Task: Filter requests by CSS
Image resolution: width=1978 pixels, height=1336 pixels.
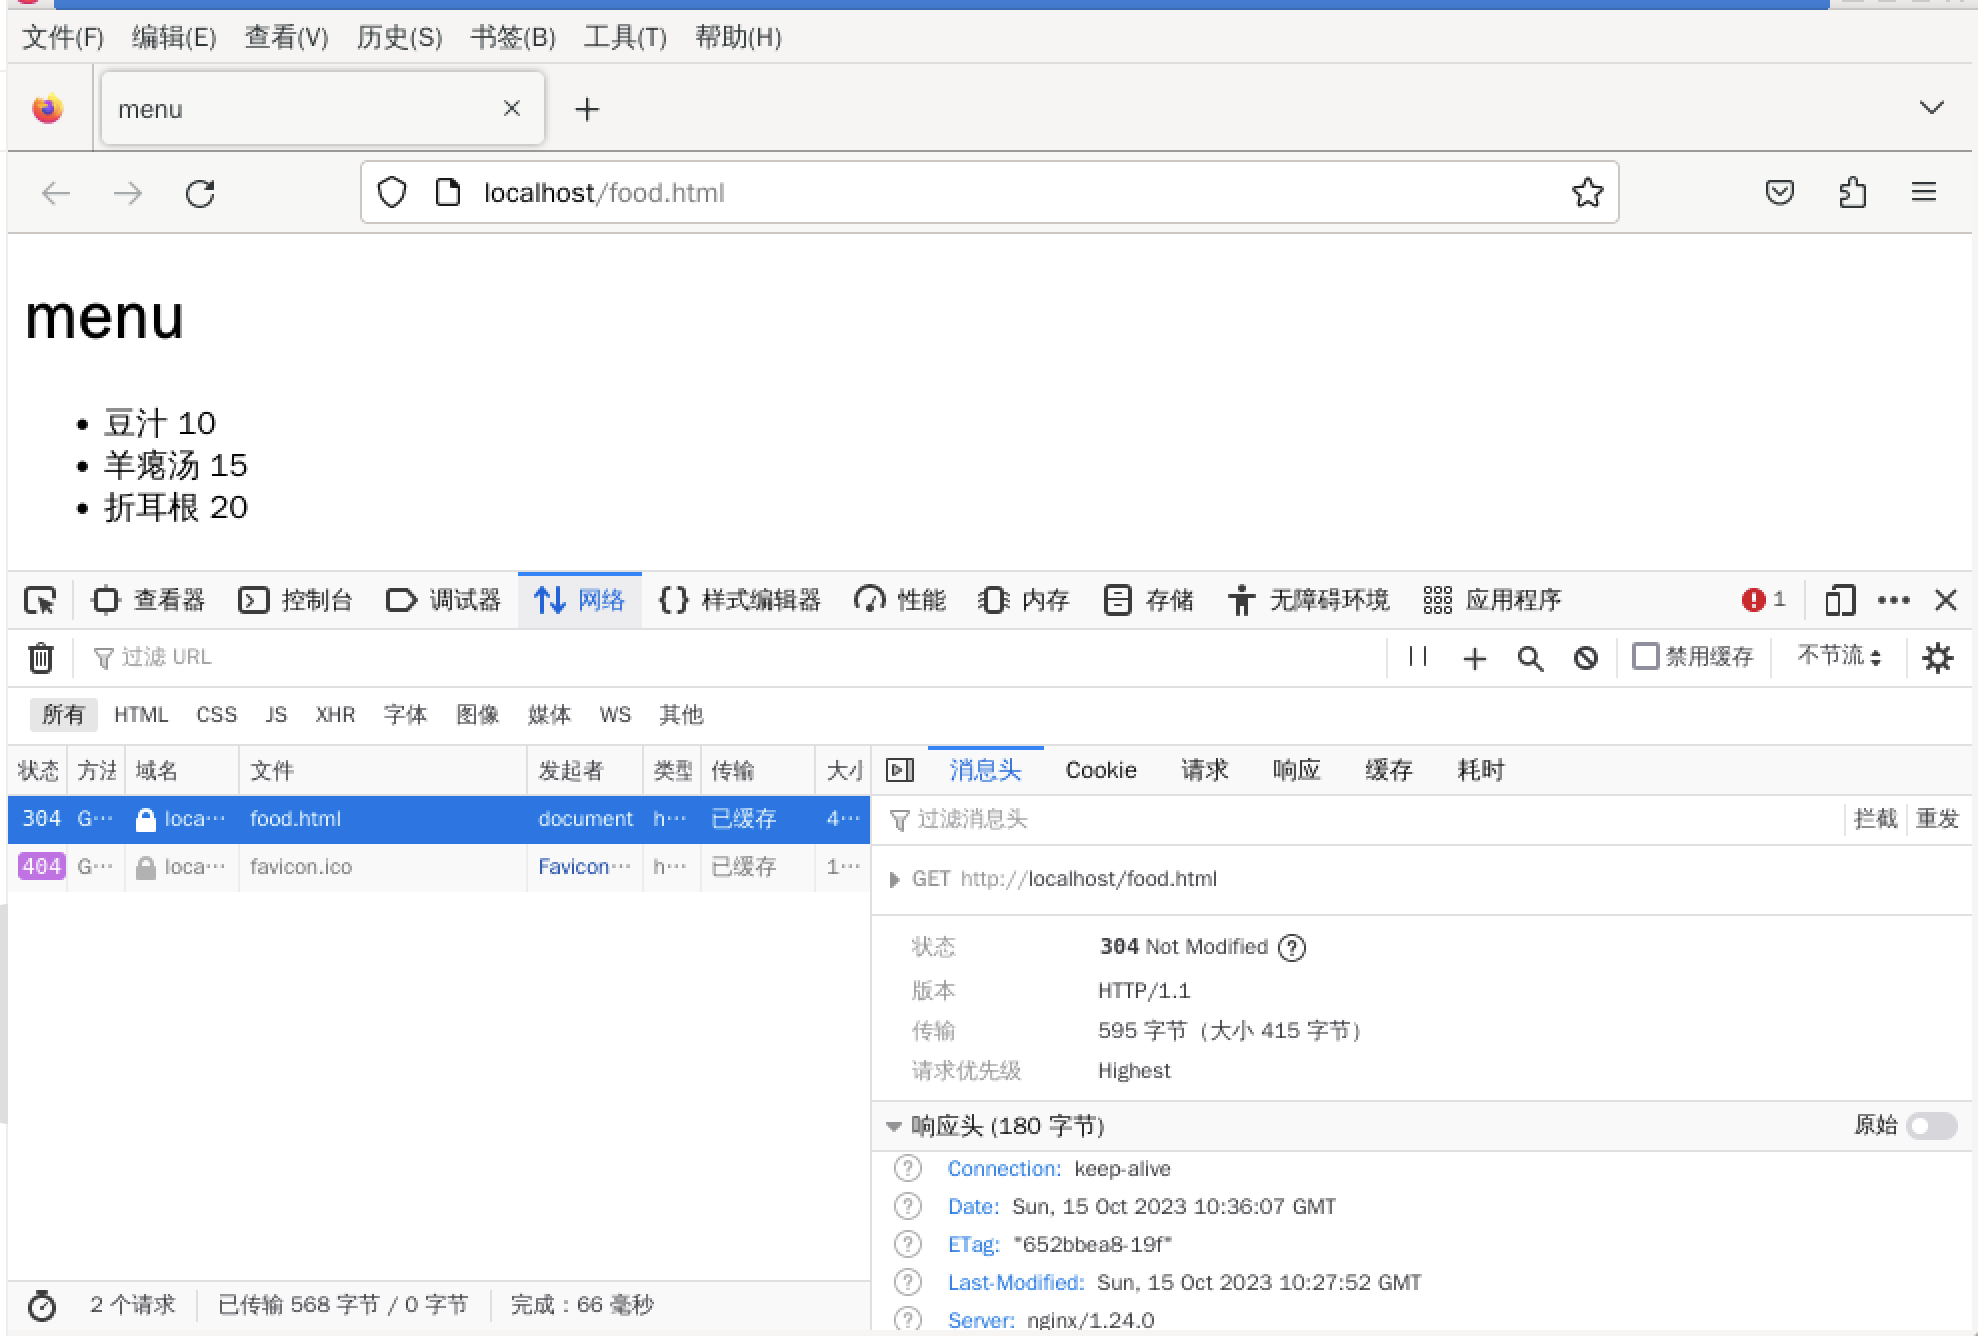Action: [x=216, y=715]
